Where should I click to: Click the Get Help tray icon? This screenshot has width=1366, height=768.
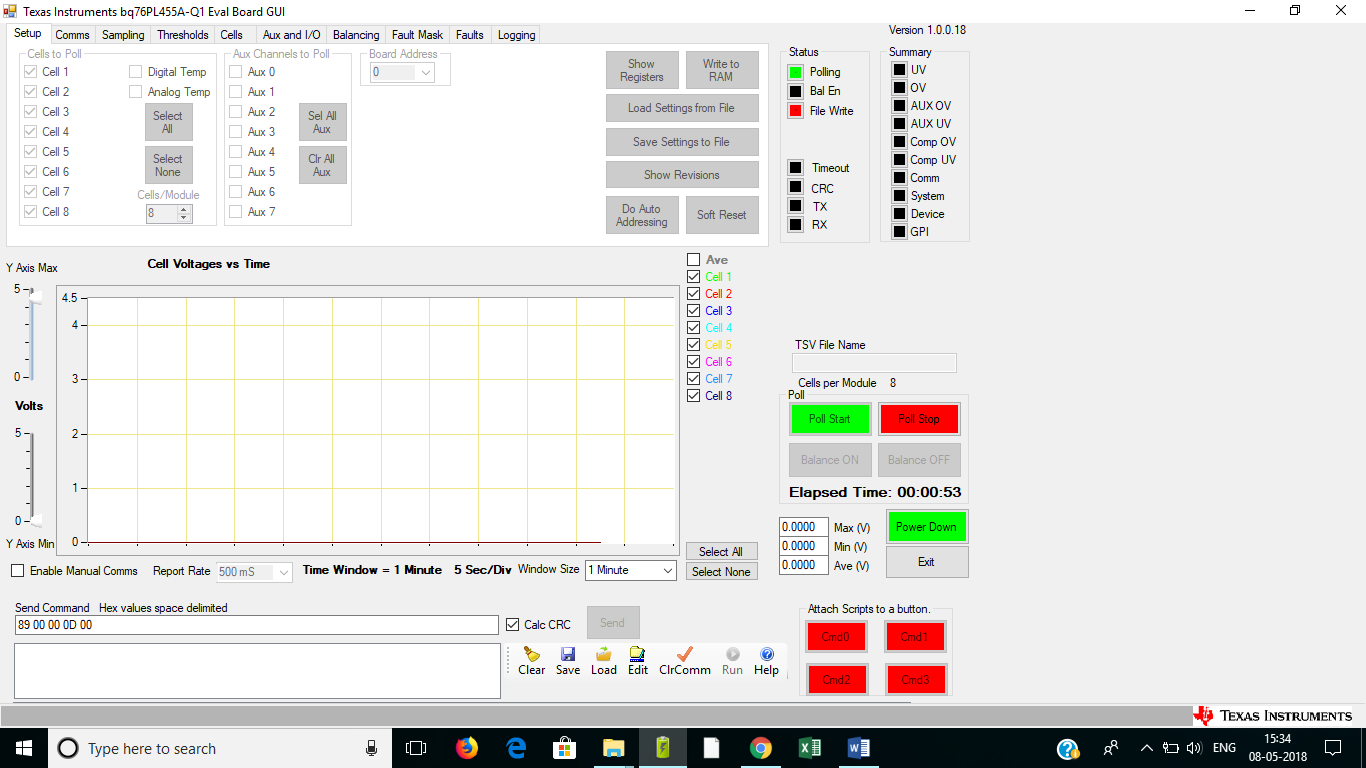(x=1068, y=748)
